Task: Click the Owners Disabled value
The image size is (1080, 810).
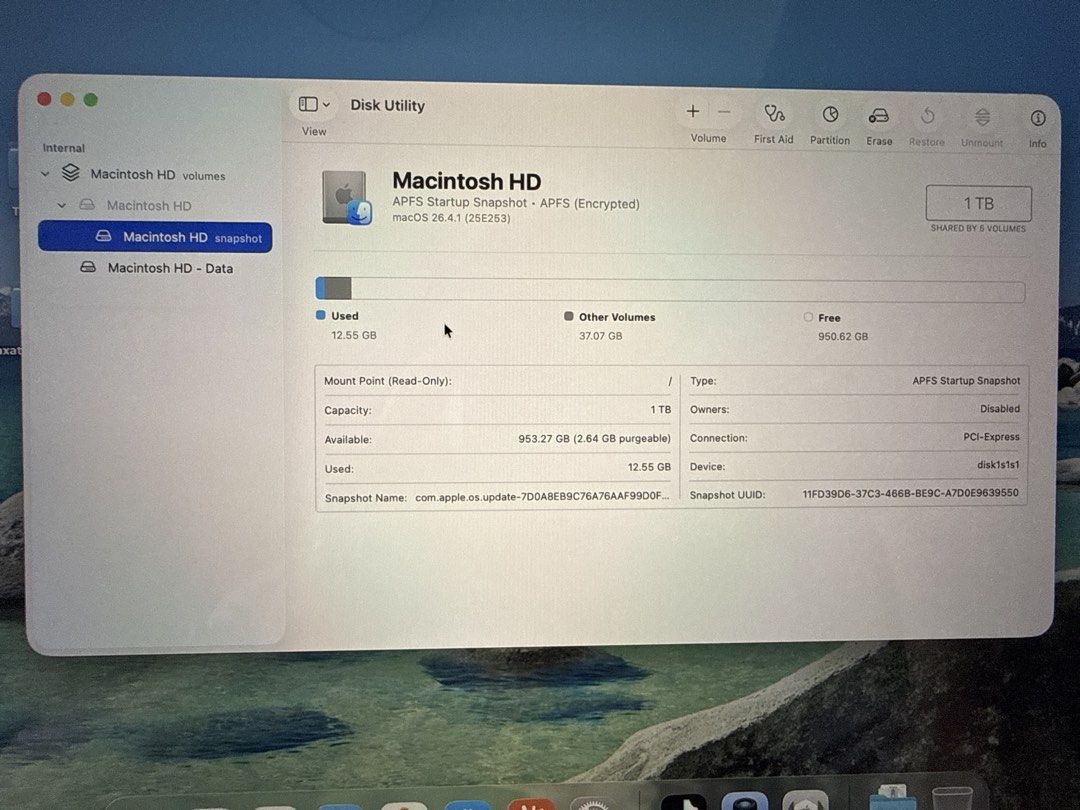Action: (x=1000, y=408)
